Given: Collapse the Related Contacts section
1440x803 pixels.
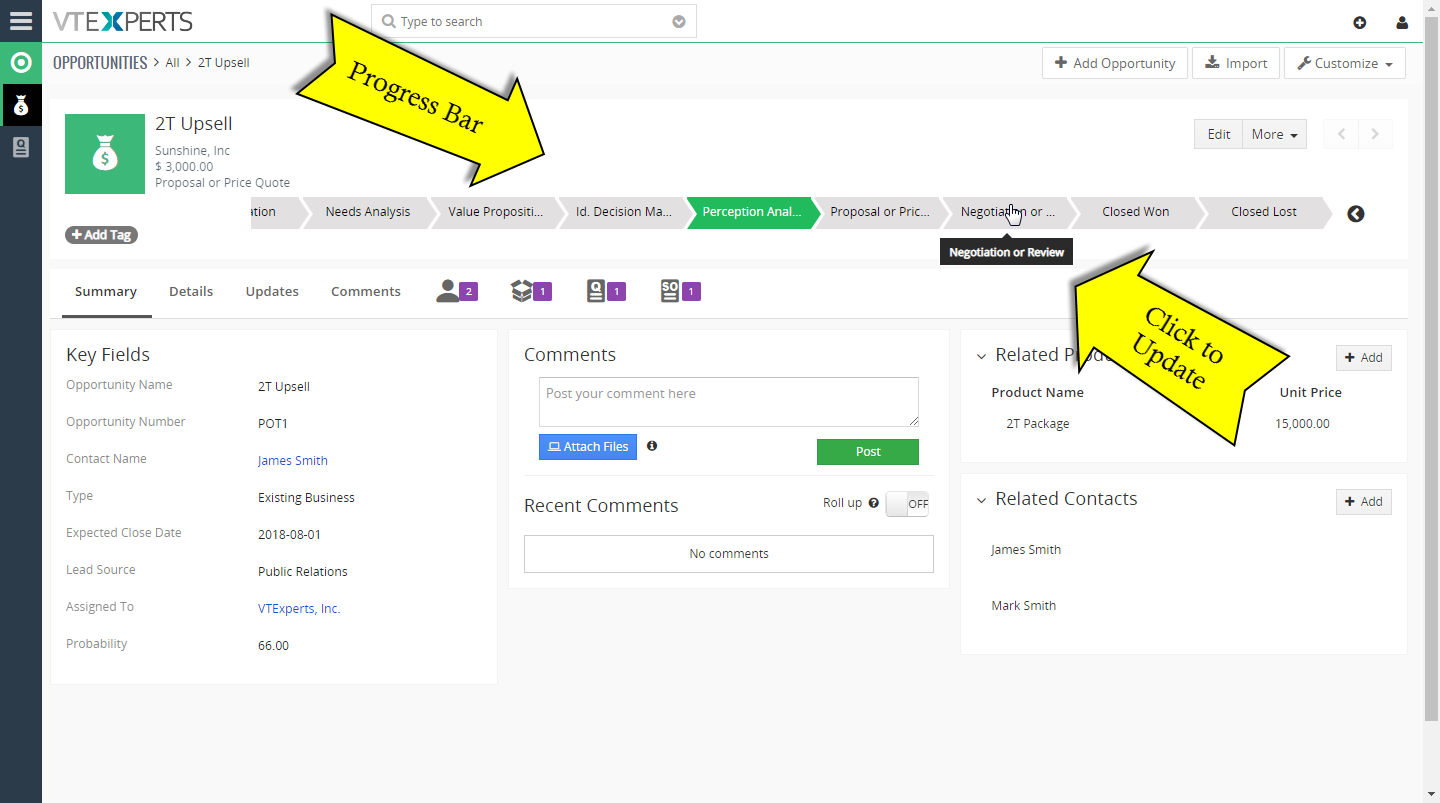Looking at the screenshot, I should click(982, 500).
